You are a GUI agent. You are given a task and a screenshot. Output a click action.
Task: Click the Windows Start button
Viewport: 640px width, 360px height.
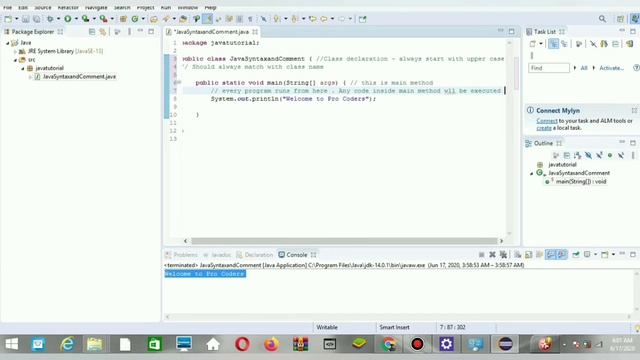point(11,344)
